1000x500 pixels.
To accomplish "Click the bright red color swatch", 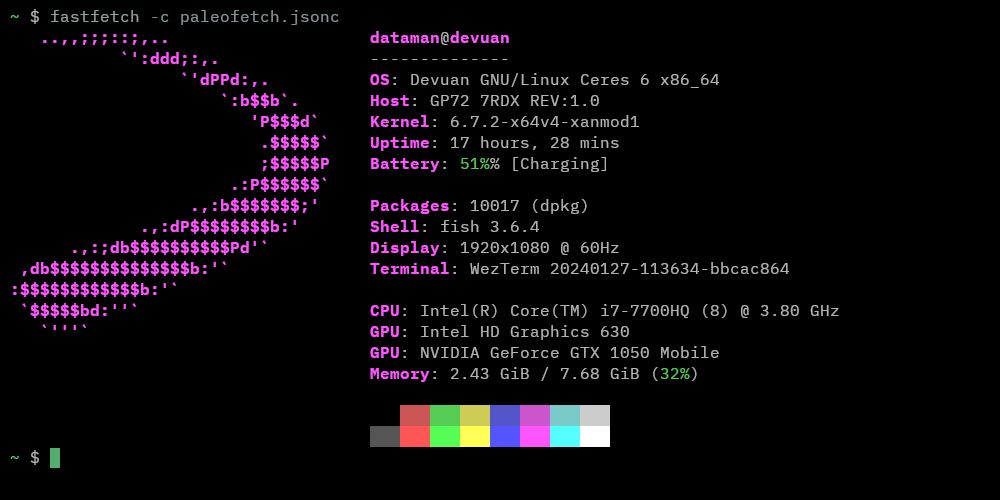I will (x=415, y=436).
